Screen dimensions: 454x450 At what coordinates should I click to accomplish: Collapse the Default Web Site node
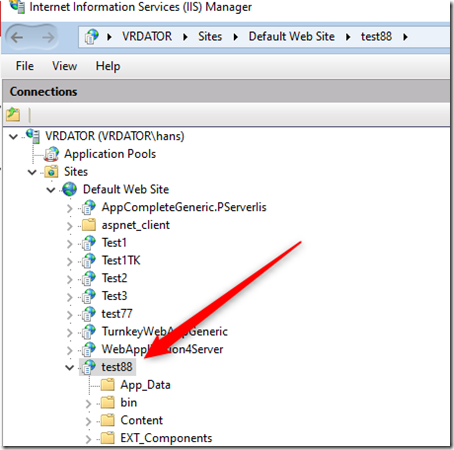click(x=51, y=190)
